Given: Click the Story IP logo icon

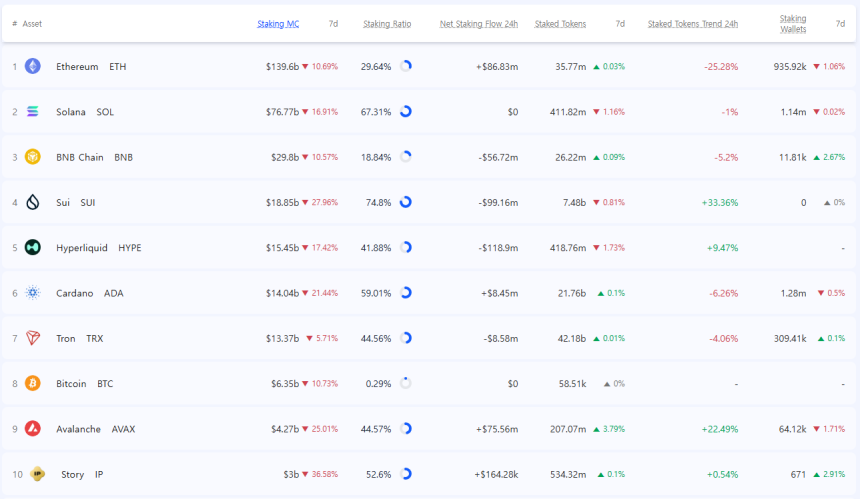Looking at the screenshot, I should tap(38, 474).
